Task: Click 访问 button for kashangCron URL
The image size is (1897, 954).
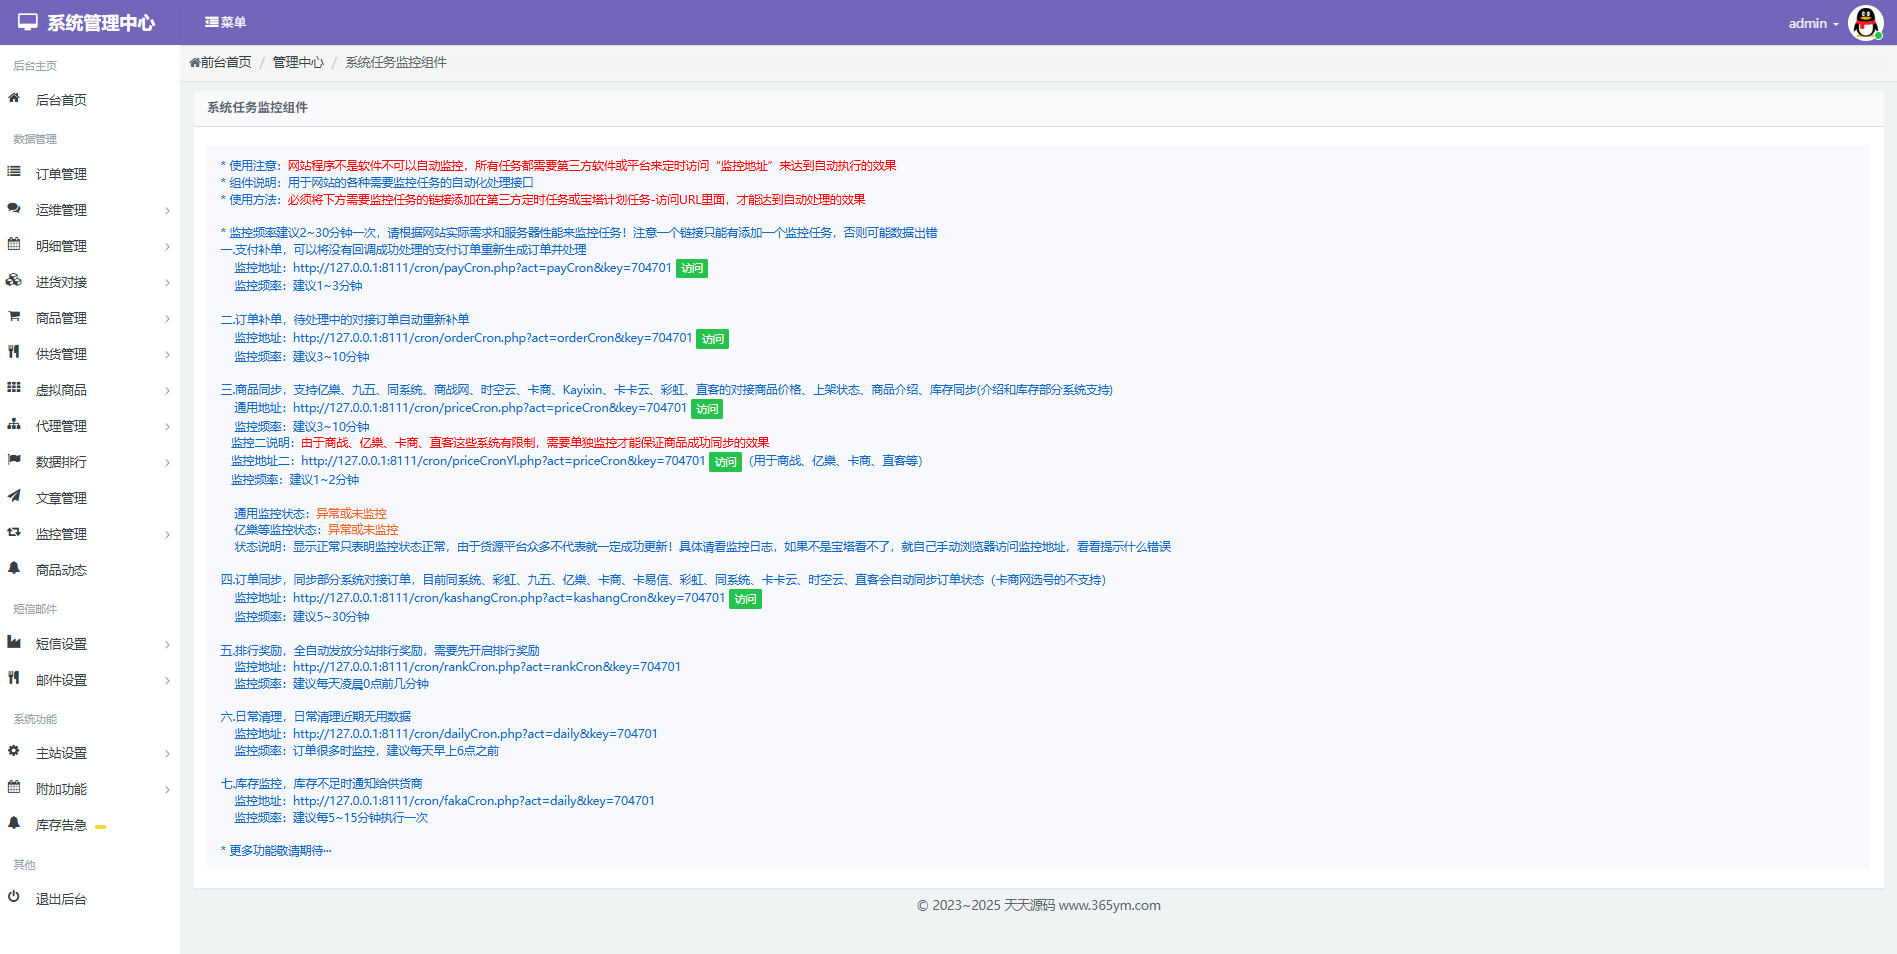Action: coord(745,599)
